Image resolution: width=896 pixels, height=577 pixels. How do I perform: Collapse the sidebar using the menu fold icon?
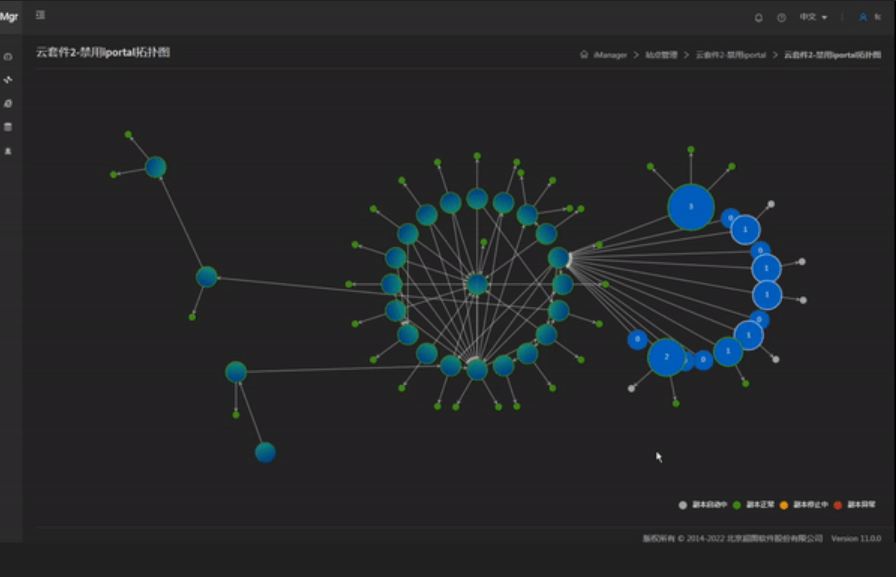coord(40,16)
